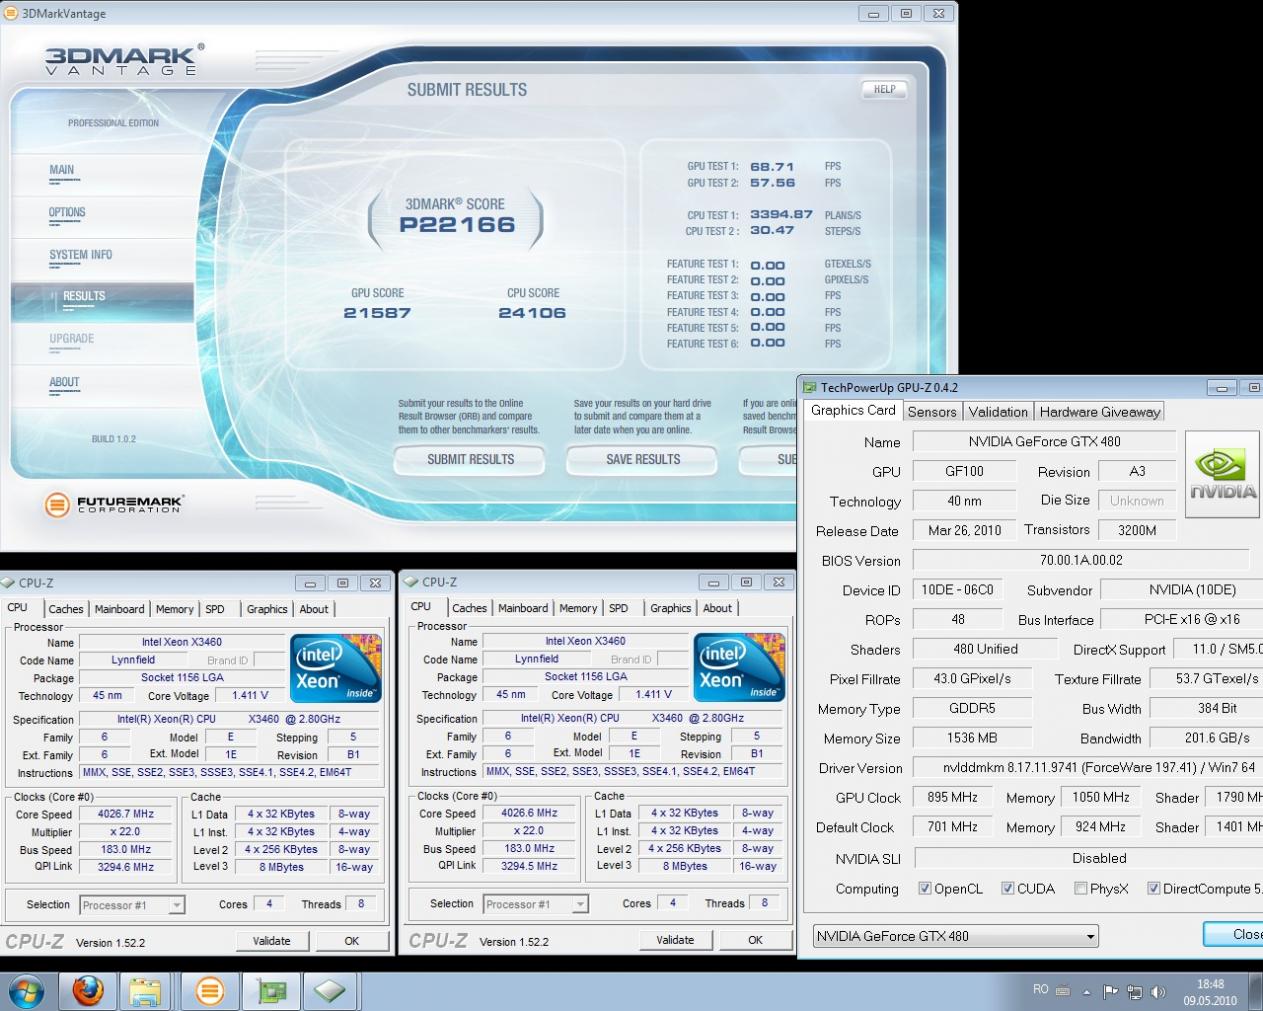
Task: Open Processor selection dropdown in left CPU-Z
Action: tap(132, 905)
